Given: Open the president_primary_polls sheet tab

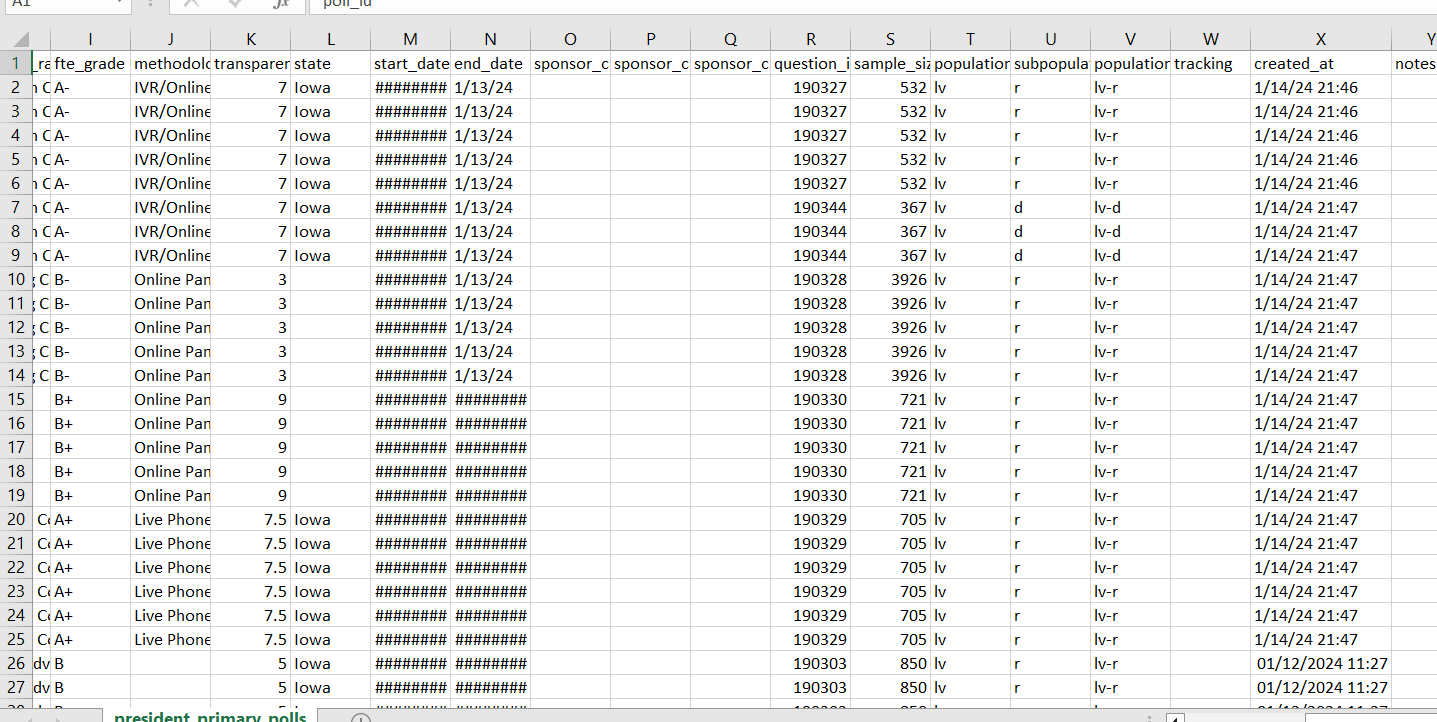Looking at the screenshot, I should [x=210, y=716].
